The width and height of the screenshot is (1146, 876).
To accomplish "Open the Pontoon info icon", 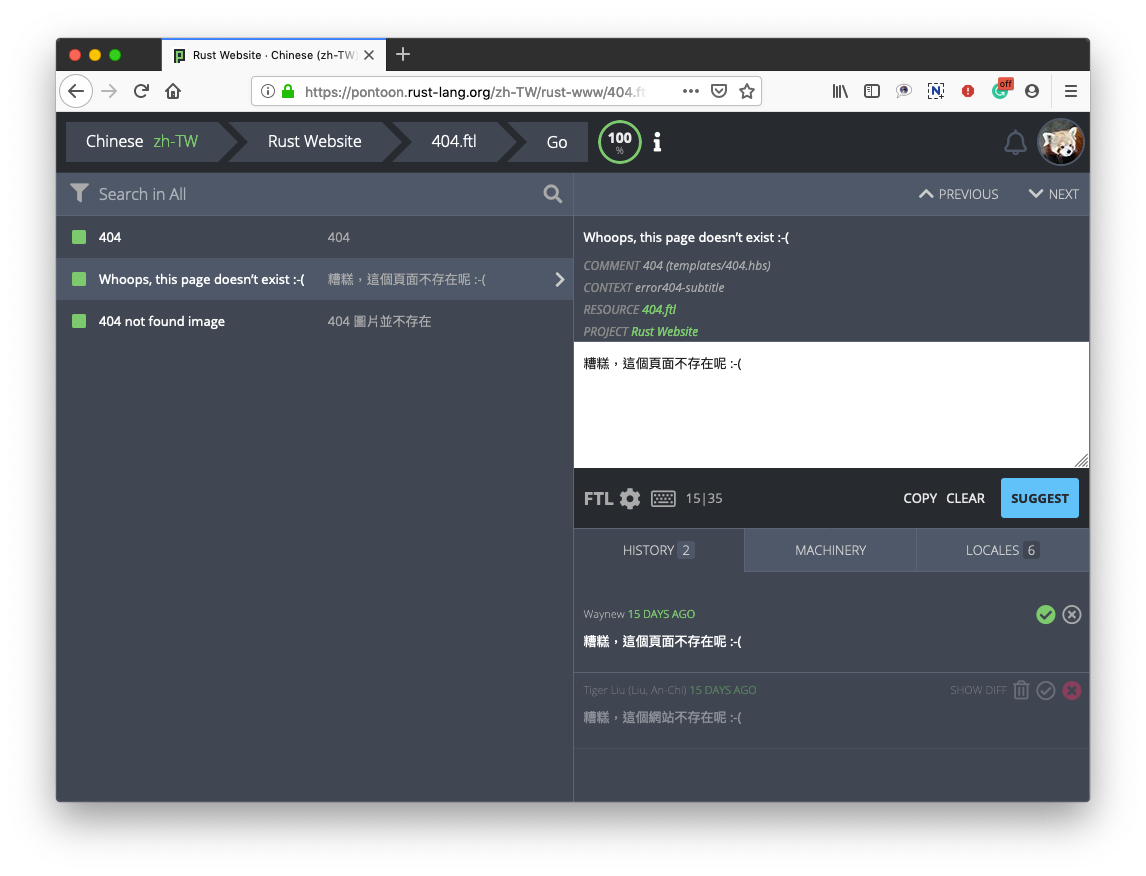I will click(x=657, y=142).
